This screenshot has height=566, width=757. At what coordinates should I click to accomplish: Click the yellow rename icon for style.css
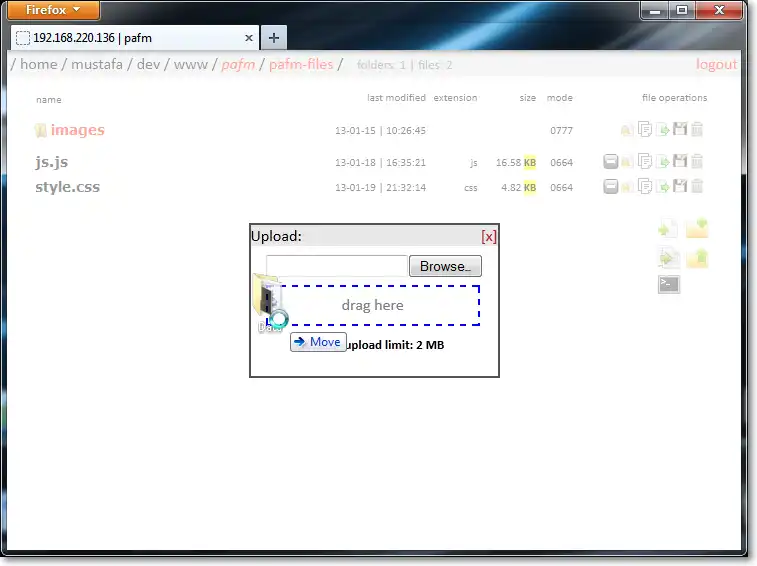click(x=627, y=187)
